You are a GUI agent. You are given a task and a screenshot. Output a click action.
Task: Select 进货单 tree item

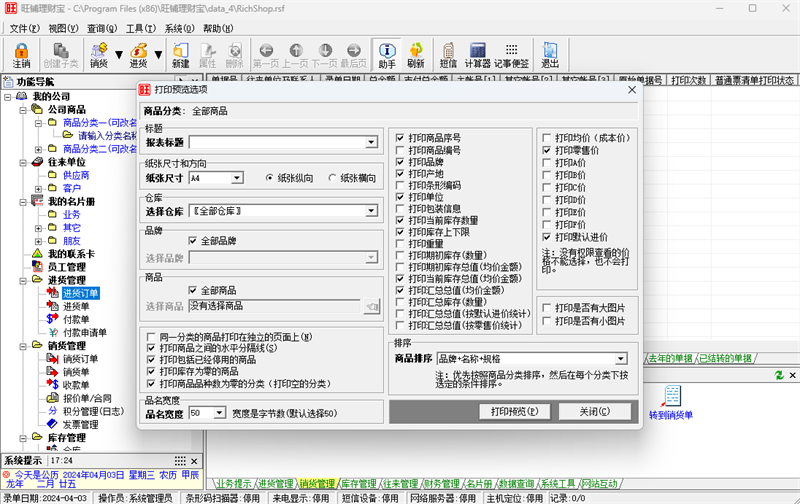click(76, 306)
